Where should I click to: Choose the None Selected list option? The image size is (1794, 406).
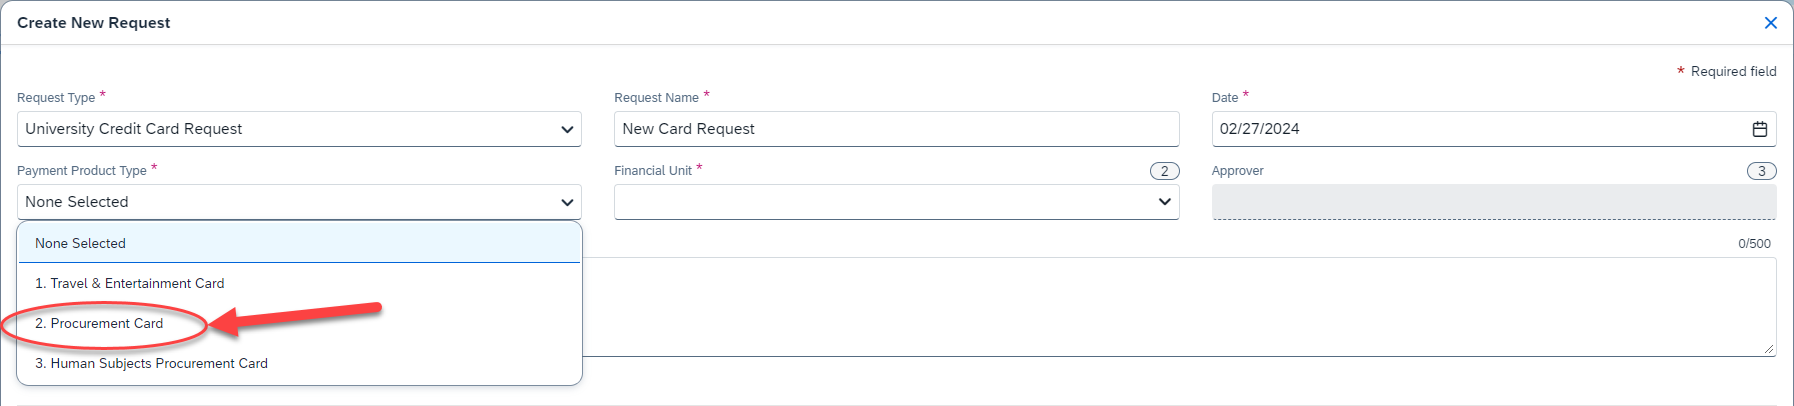(80, 243)
